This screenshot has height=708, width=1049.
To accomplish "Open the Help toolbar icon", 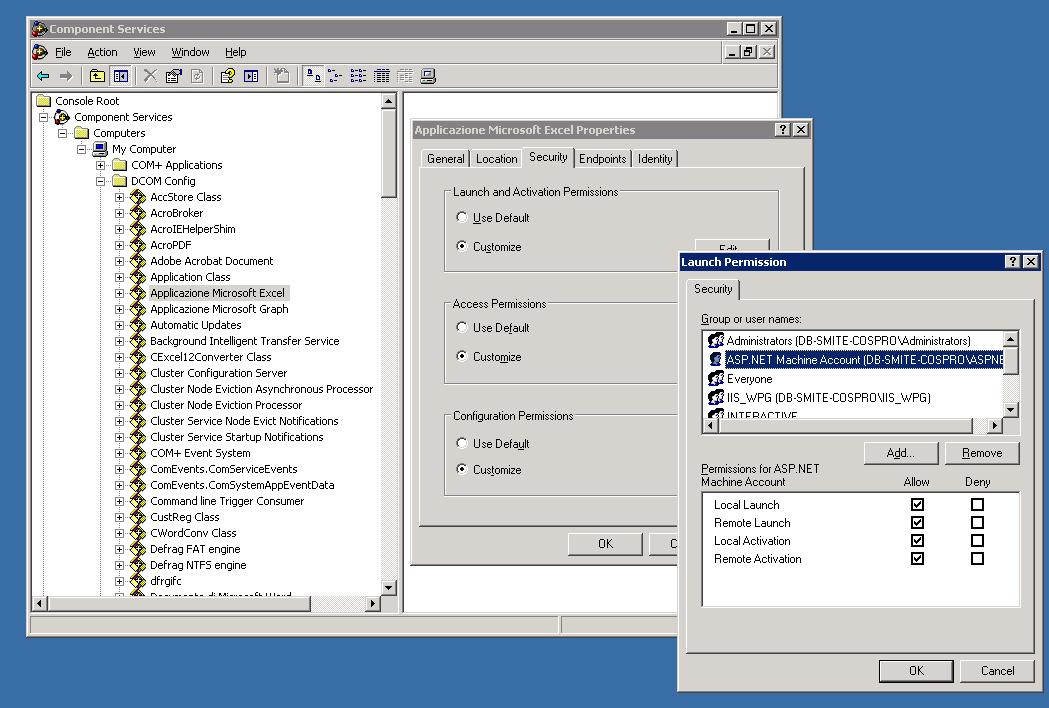I will click(227, 76).
